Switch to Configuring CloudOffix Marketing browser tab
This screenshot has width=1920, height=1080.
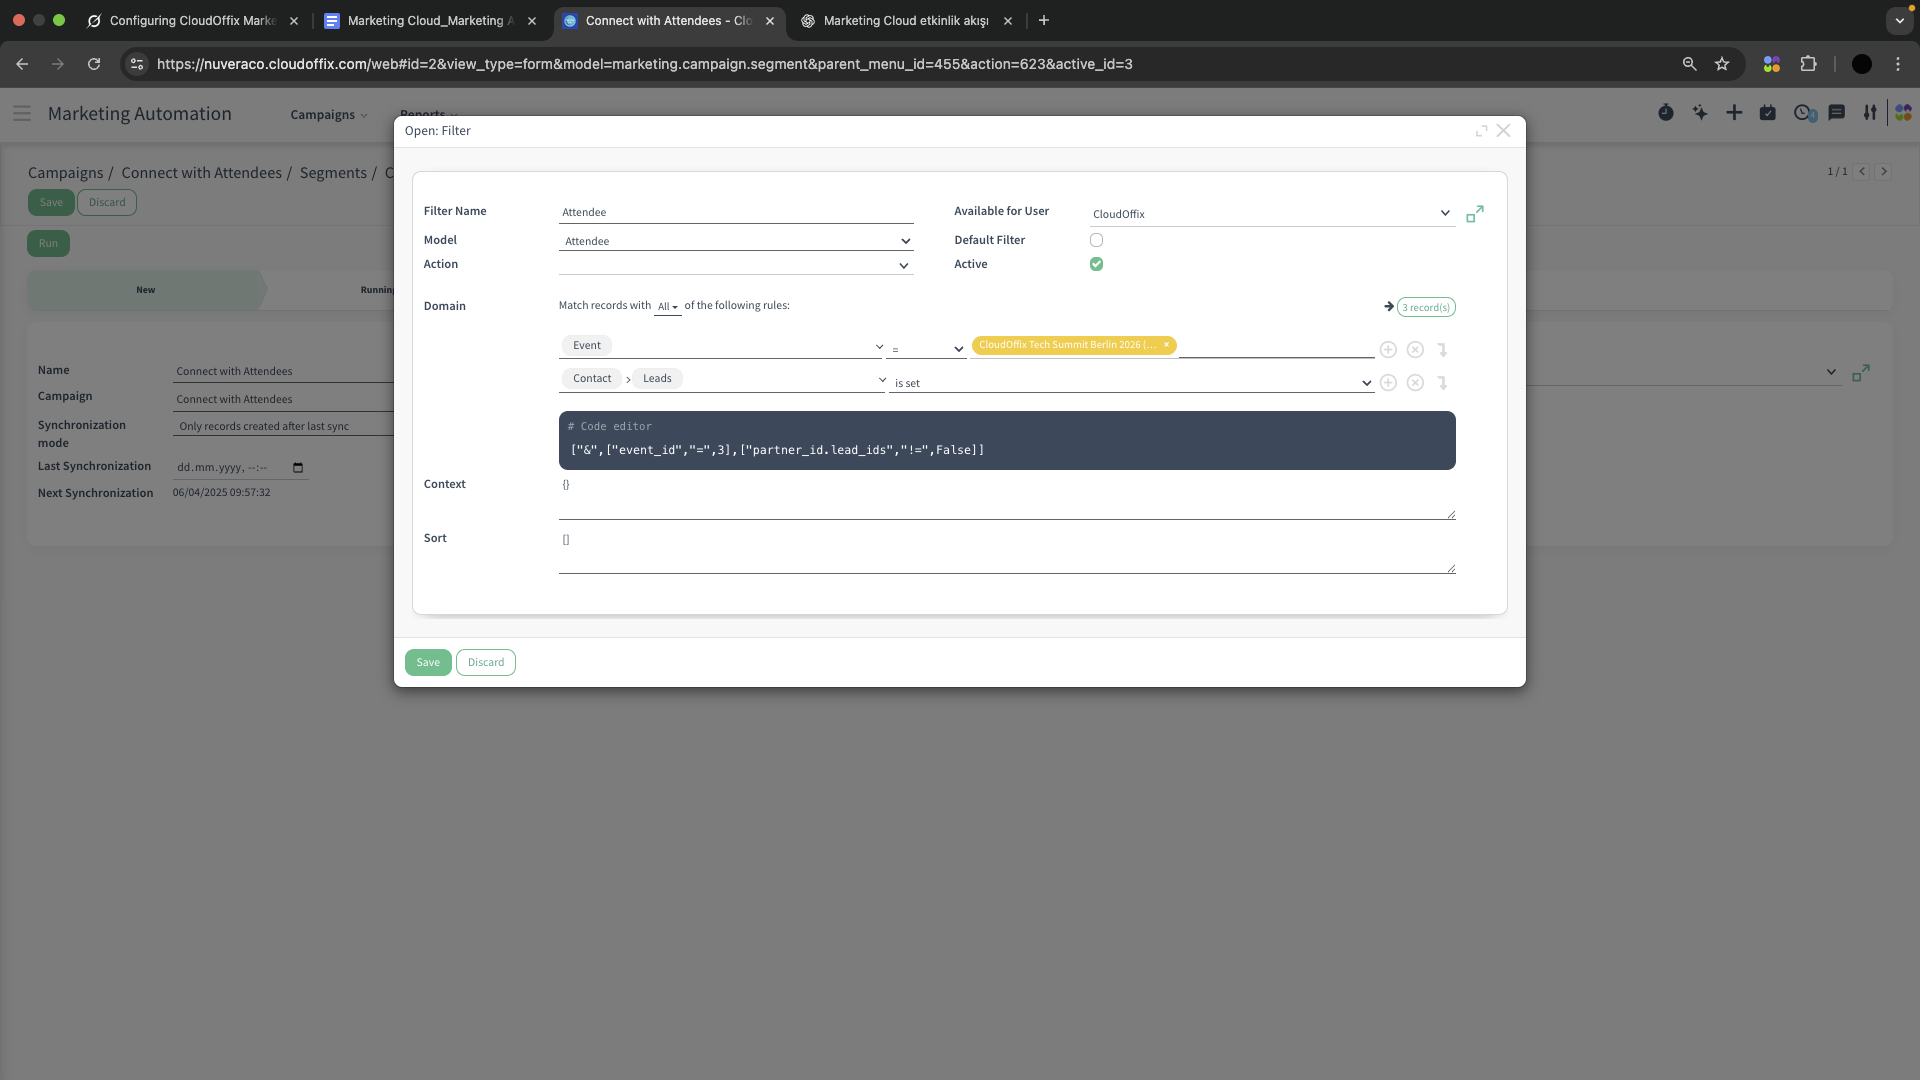pos(192,20)
